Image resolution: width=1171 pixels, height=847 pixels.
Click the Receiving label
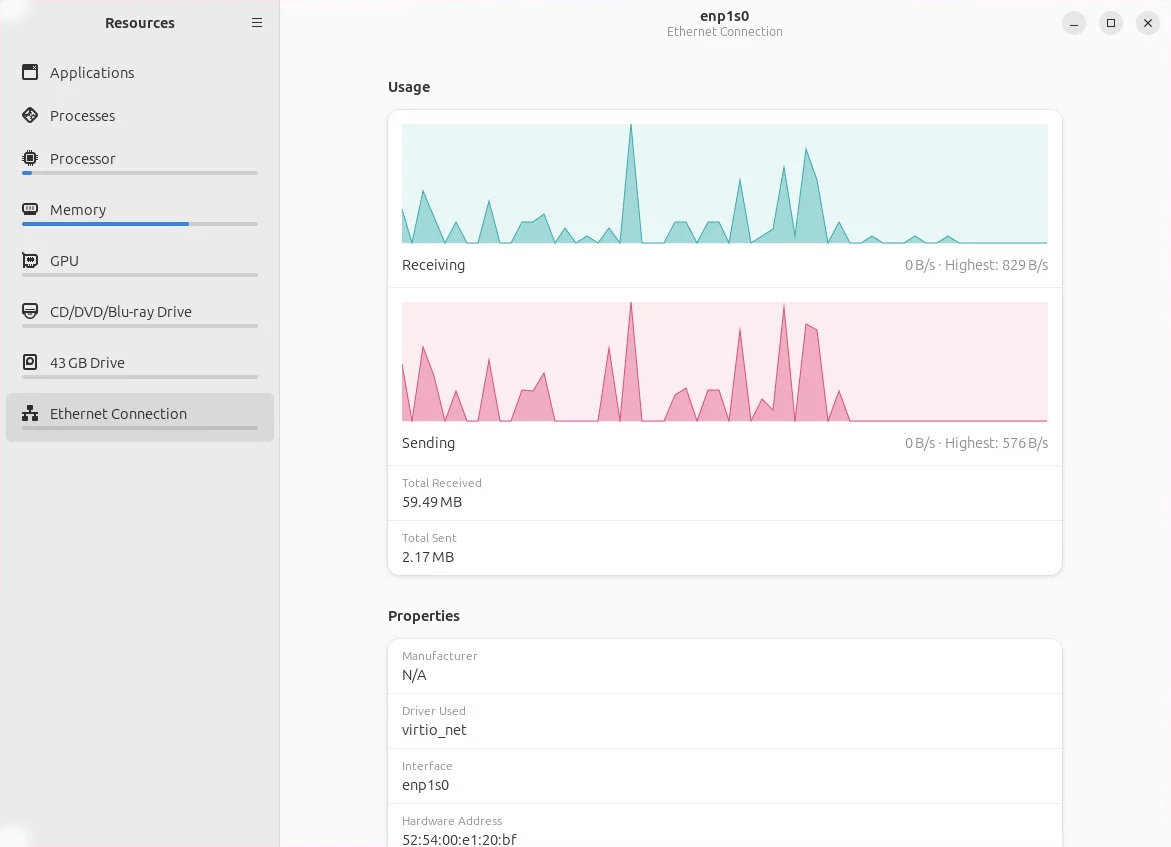(433, 265)
